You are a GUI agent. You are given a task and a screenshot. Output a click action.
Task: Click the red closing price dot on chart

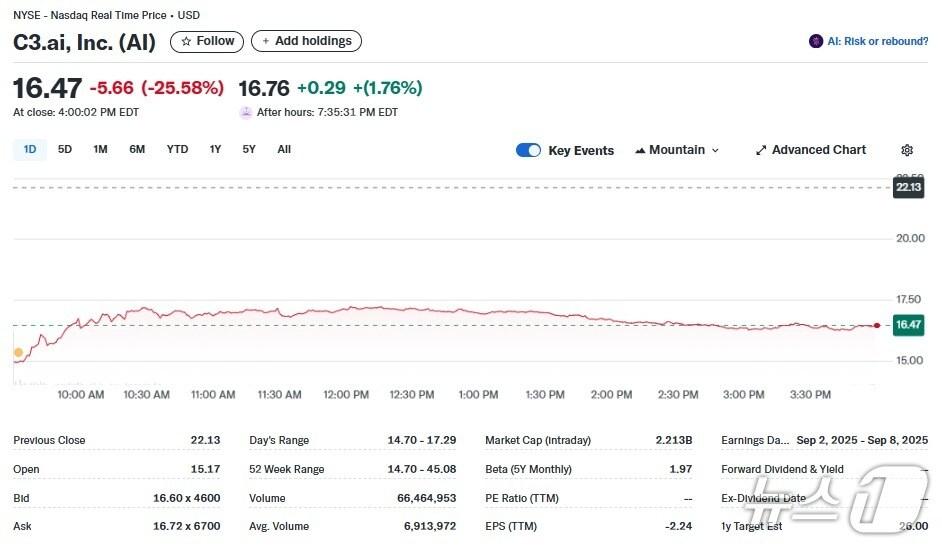877,325
